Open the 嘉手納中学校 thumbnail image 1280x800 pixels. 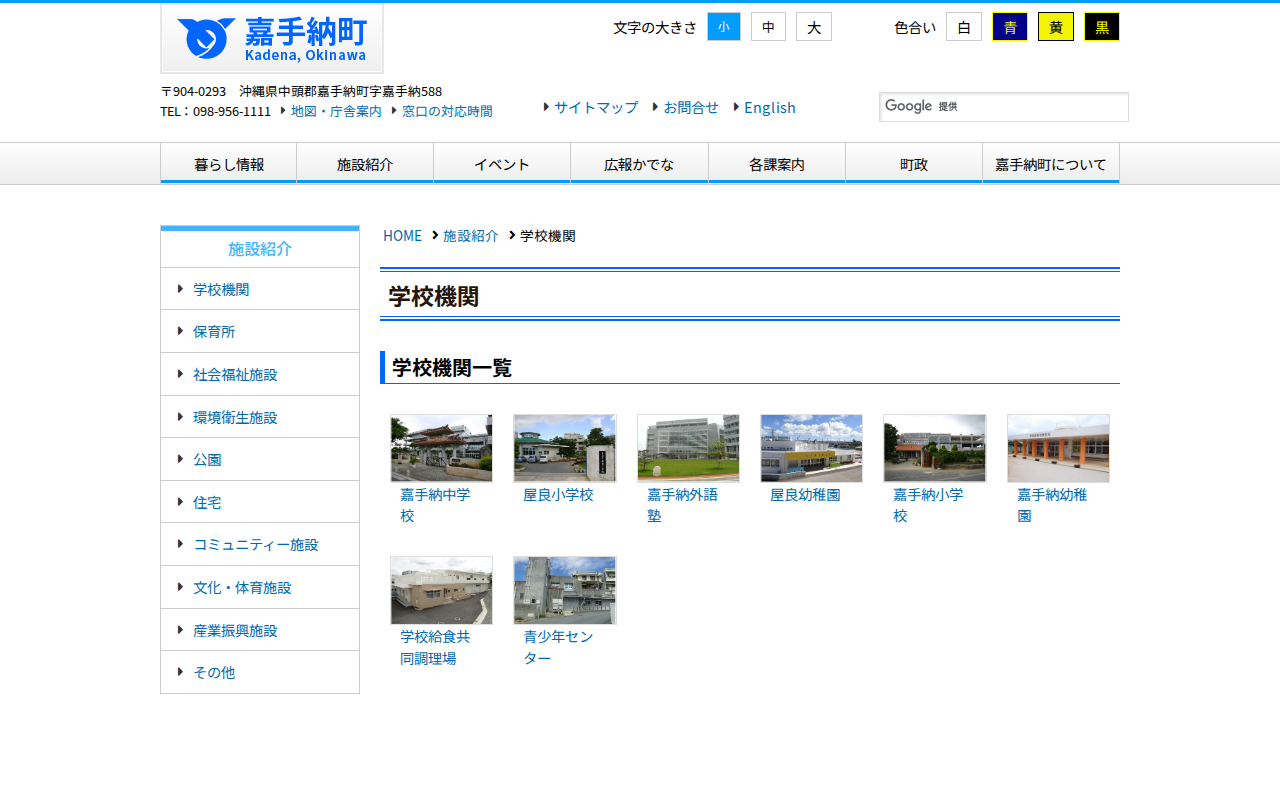441,448
